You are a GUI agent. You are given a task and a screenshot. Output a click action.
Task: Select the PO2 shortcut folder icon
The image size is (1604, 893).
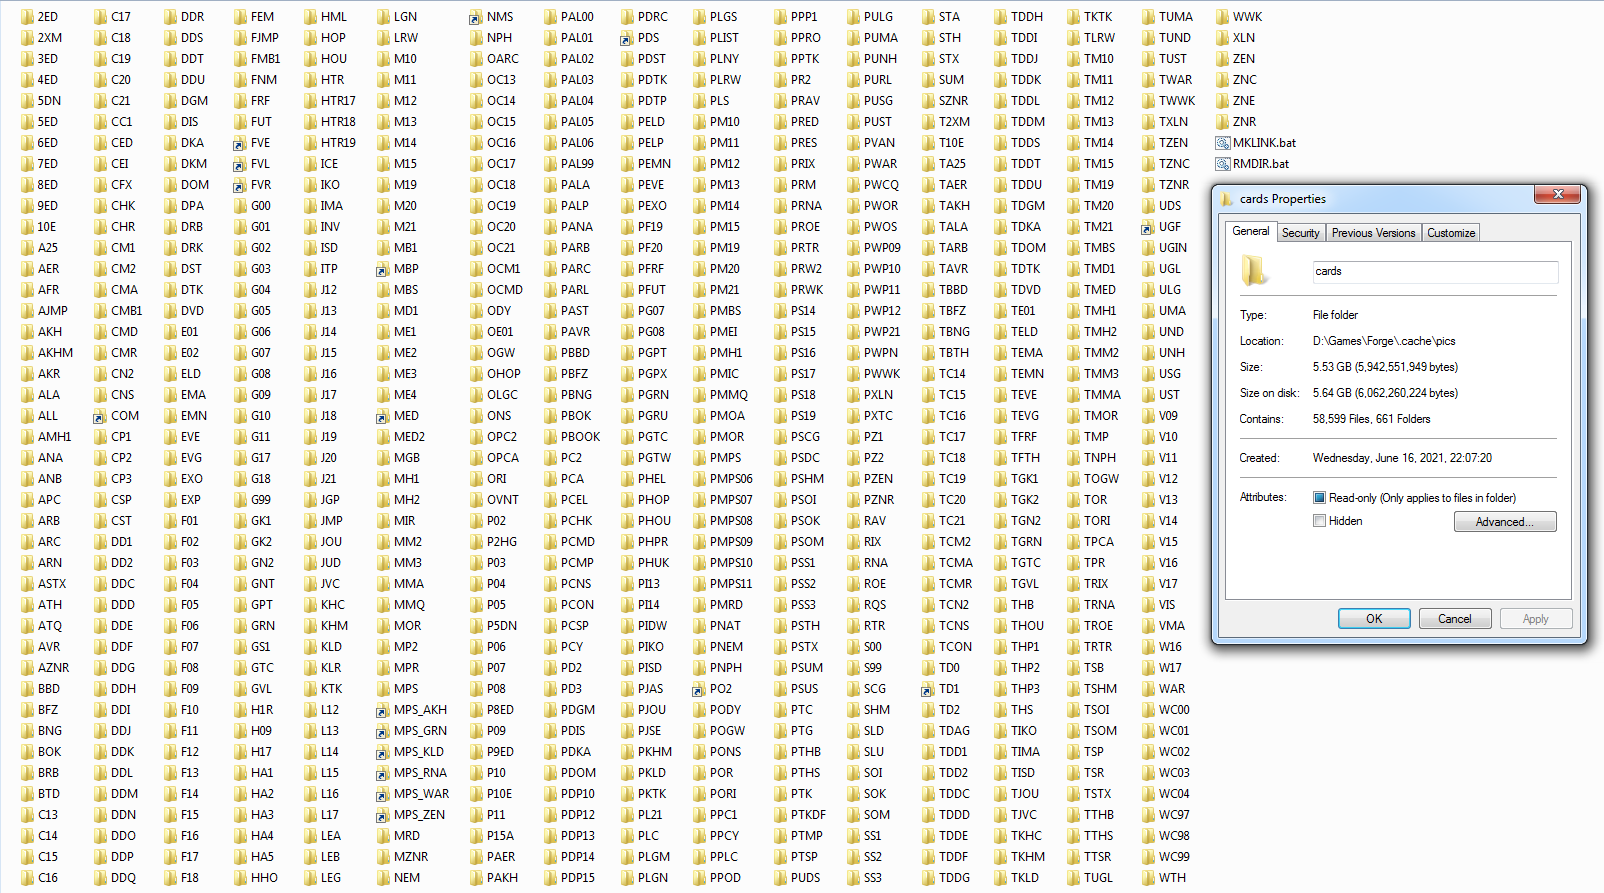pos(698,689)
